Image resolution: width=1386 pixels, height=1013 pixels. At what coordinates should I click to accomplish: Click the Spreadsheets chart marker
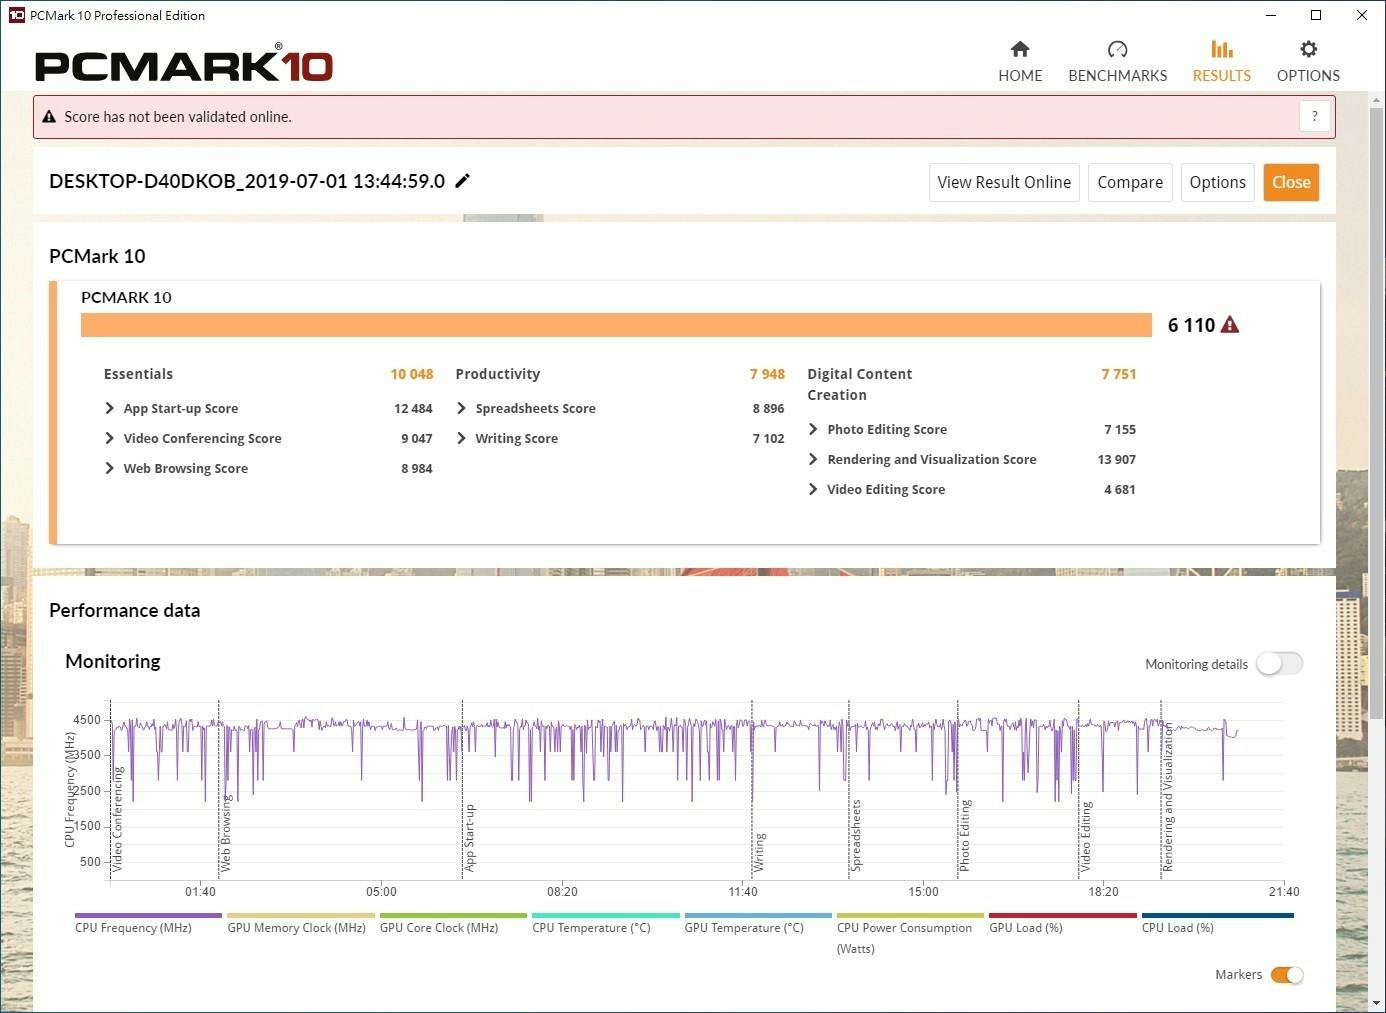856,835
